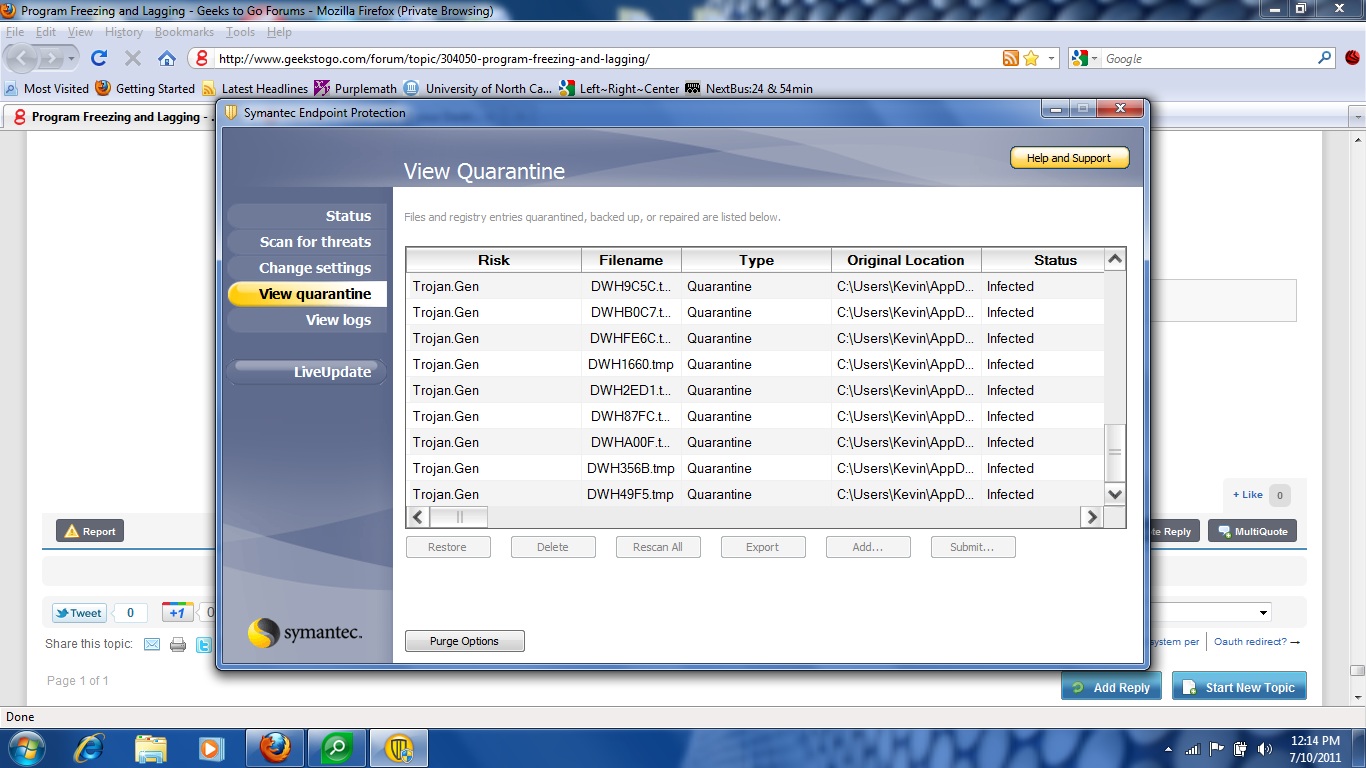Sort by Risk column header
Image resolution: width=1366 pixels, height=768 pixels.
pyautogui.click(x=494, y=260)
